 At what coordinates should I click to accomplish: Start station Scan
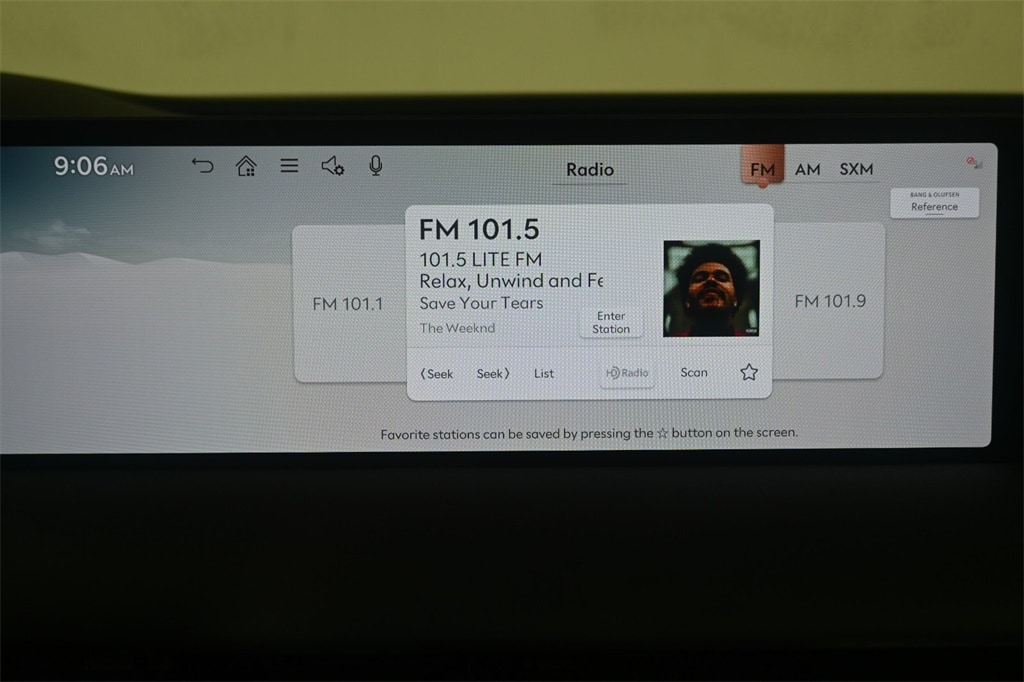click(694, 372)
